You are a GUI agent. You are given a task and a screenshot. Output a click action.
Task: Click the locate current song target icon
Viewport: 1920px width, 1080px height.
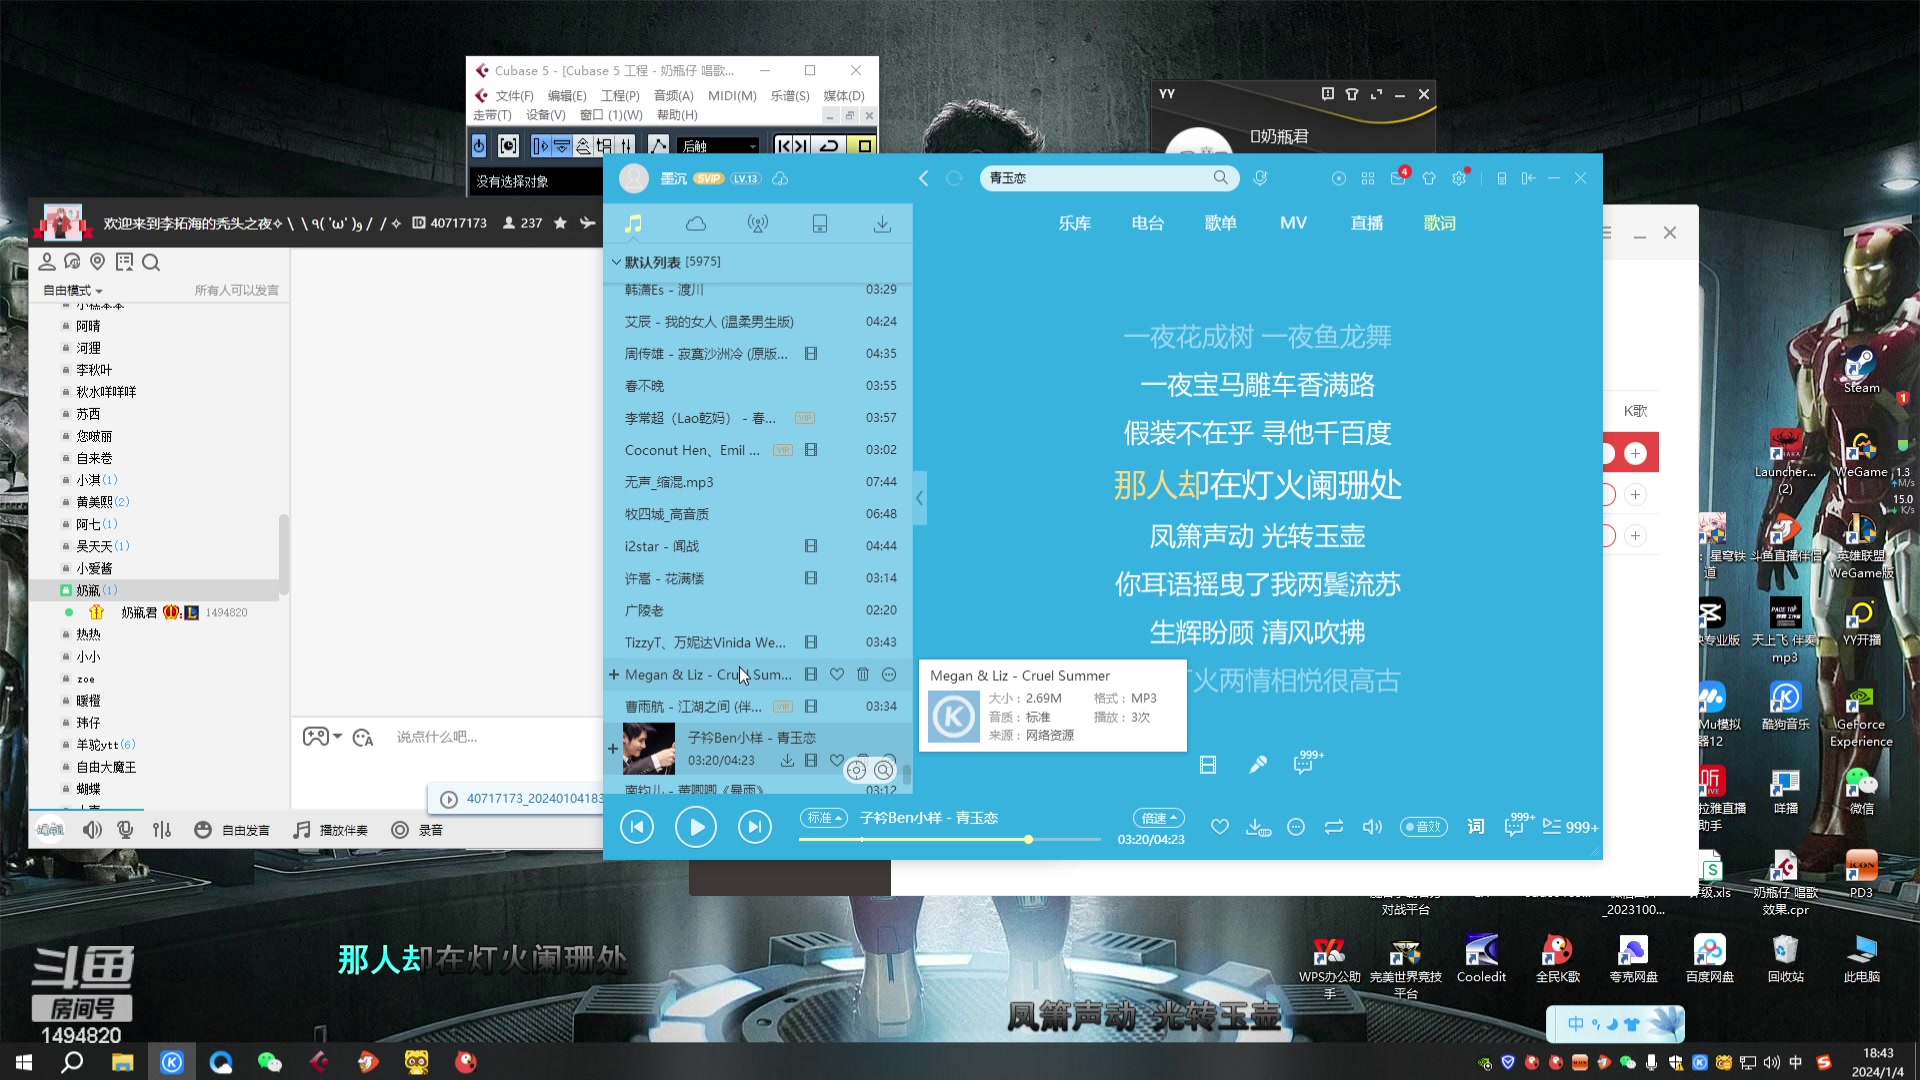tap(856, 770)
